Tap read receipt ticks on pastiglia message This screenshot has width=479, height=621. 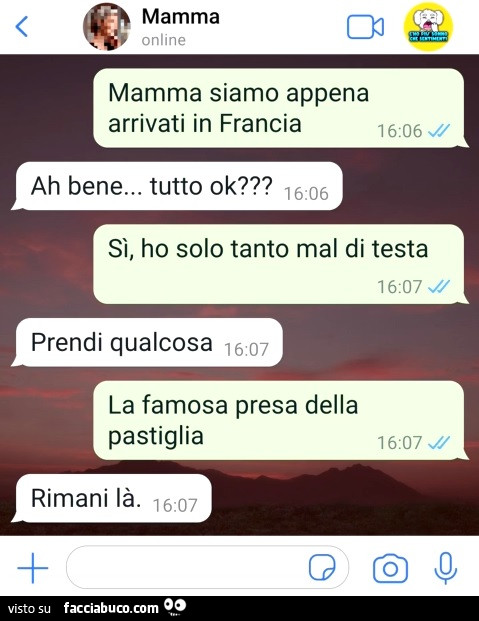pyautogui.click(x=439, y=442)
